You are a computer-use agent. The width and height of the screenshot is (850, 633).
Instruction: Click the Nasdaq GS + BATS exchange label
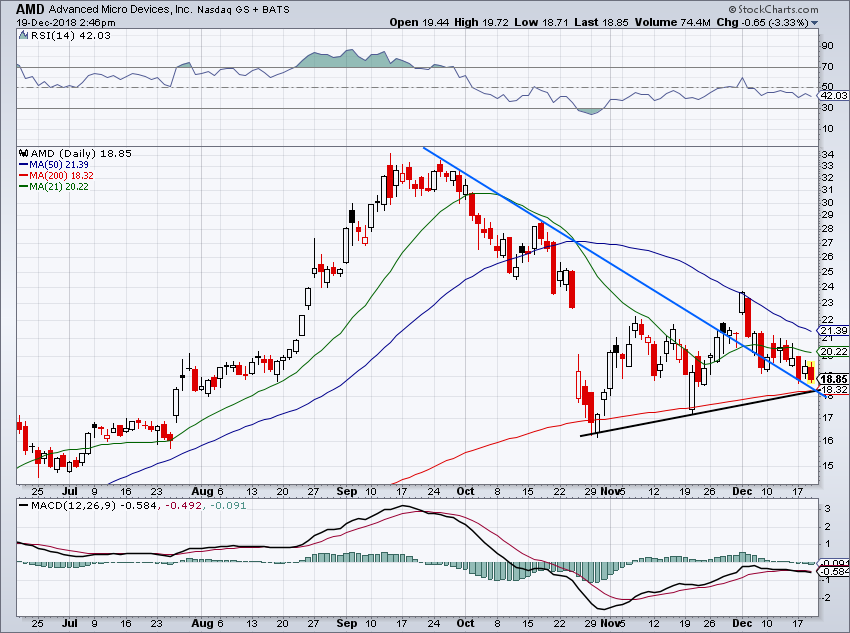tap(243, 10)
